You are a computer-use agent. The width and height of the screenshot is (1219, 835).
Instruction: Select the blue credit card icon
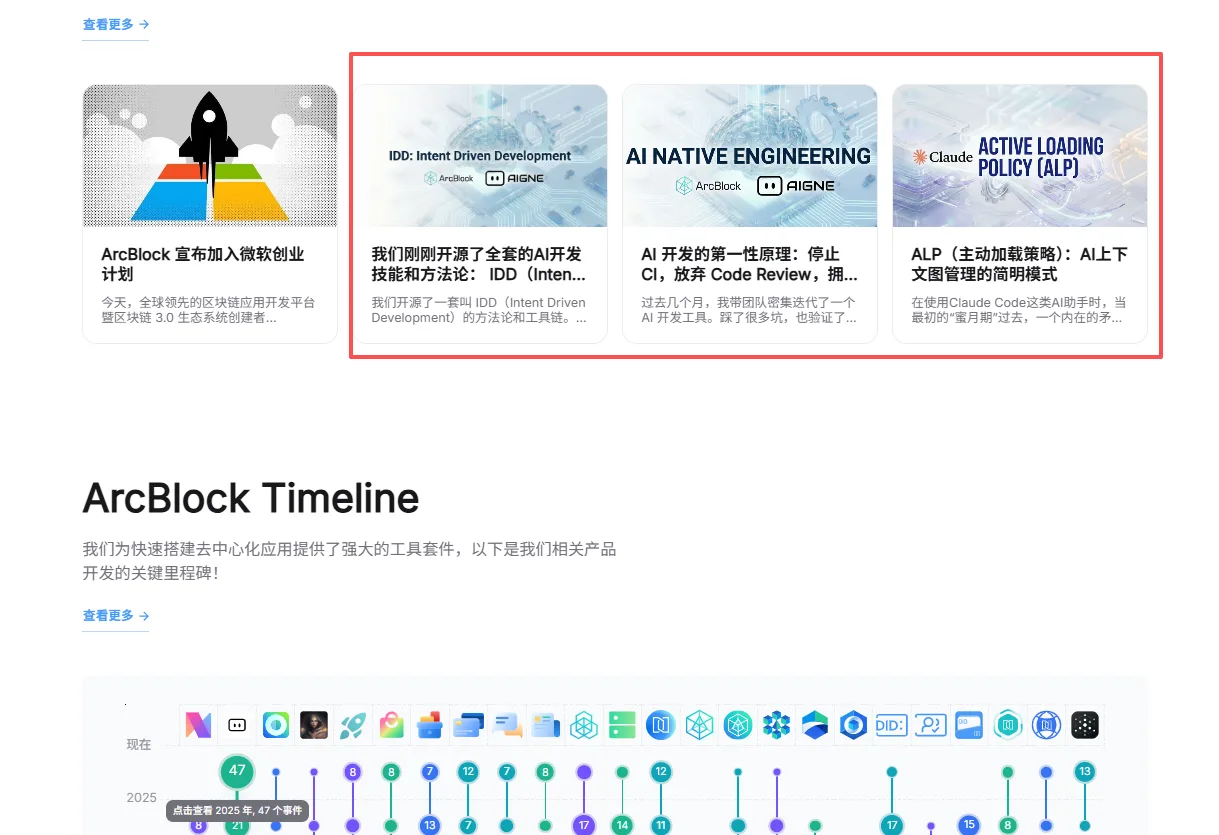[468, 725]
